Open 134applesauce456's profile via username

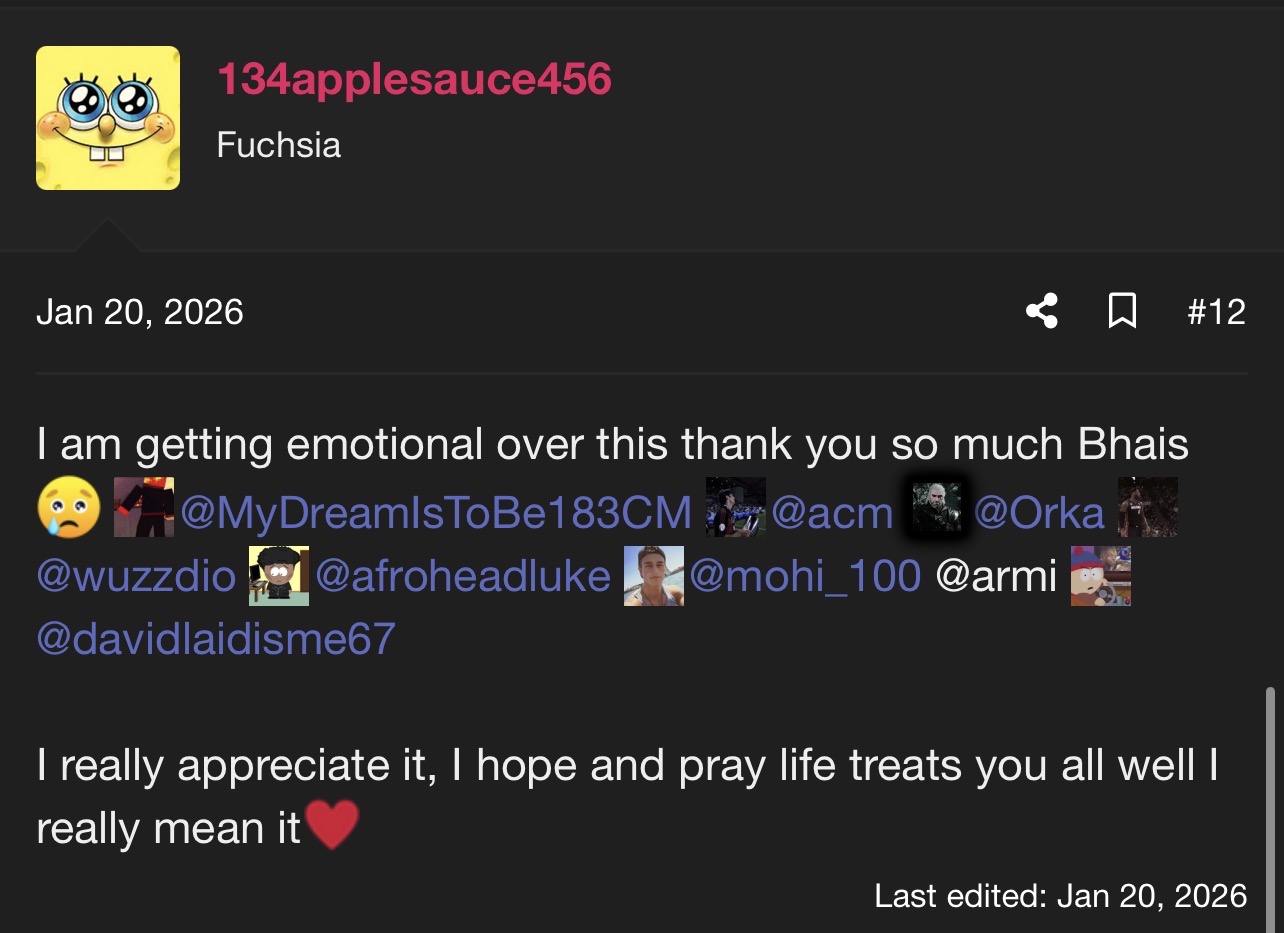coord(414,78)
